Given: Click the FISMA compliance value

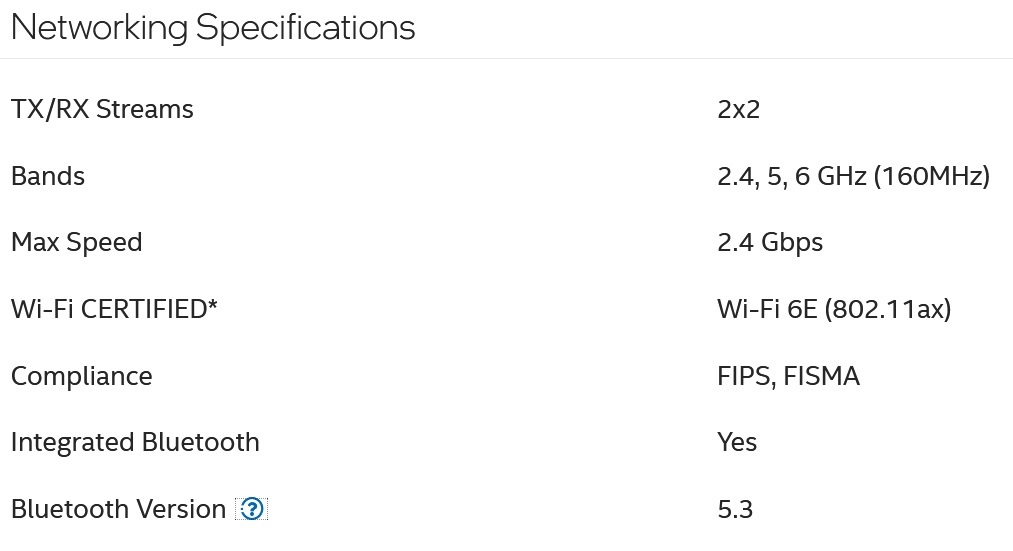Looking at the screenshot, I should coord(822,376).
